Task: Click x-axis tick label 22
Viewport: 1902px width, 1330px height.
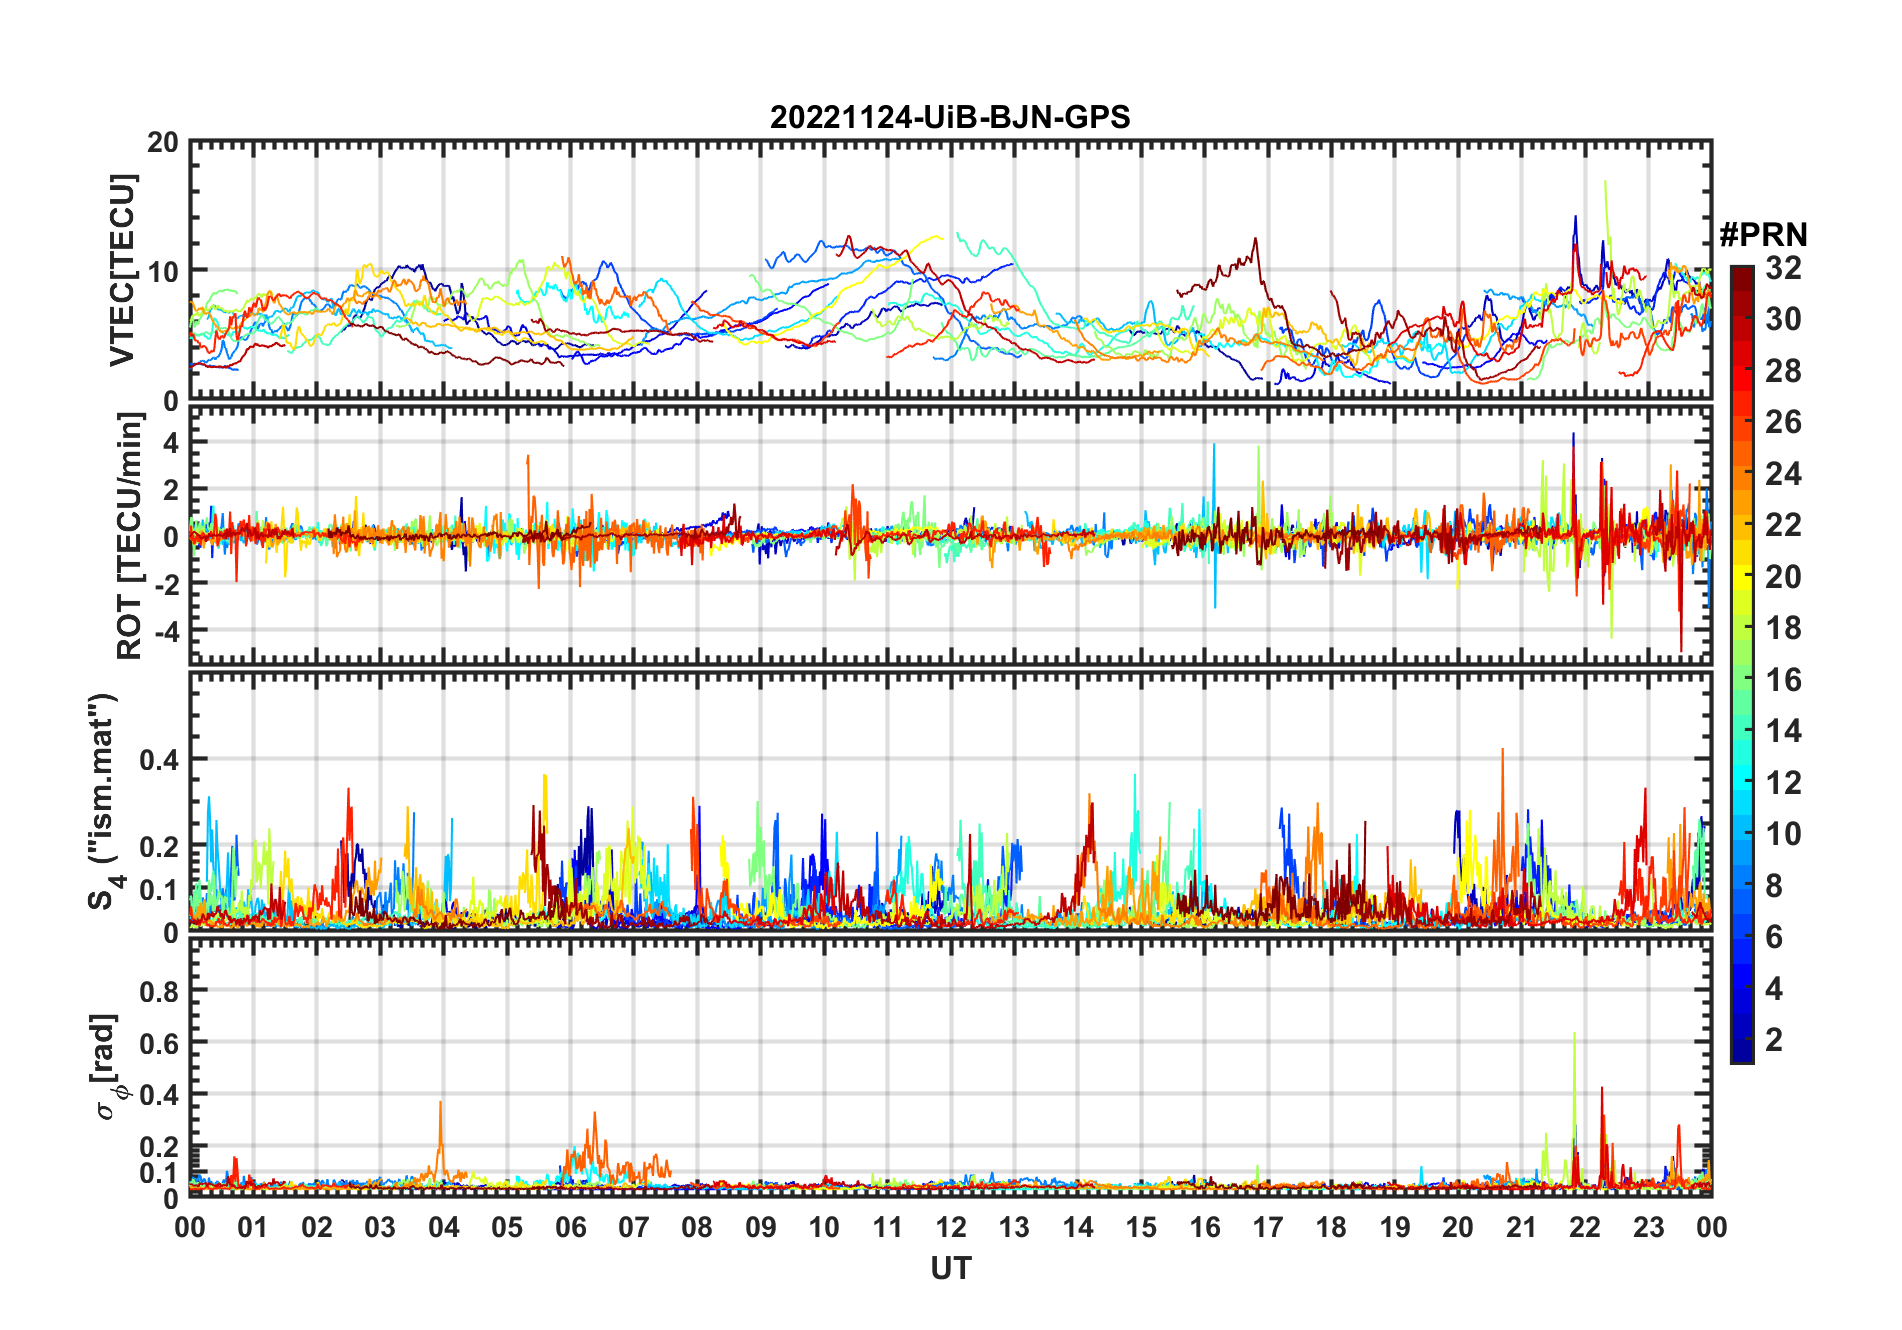Action: coord(1585,1227)
